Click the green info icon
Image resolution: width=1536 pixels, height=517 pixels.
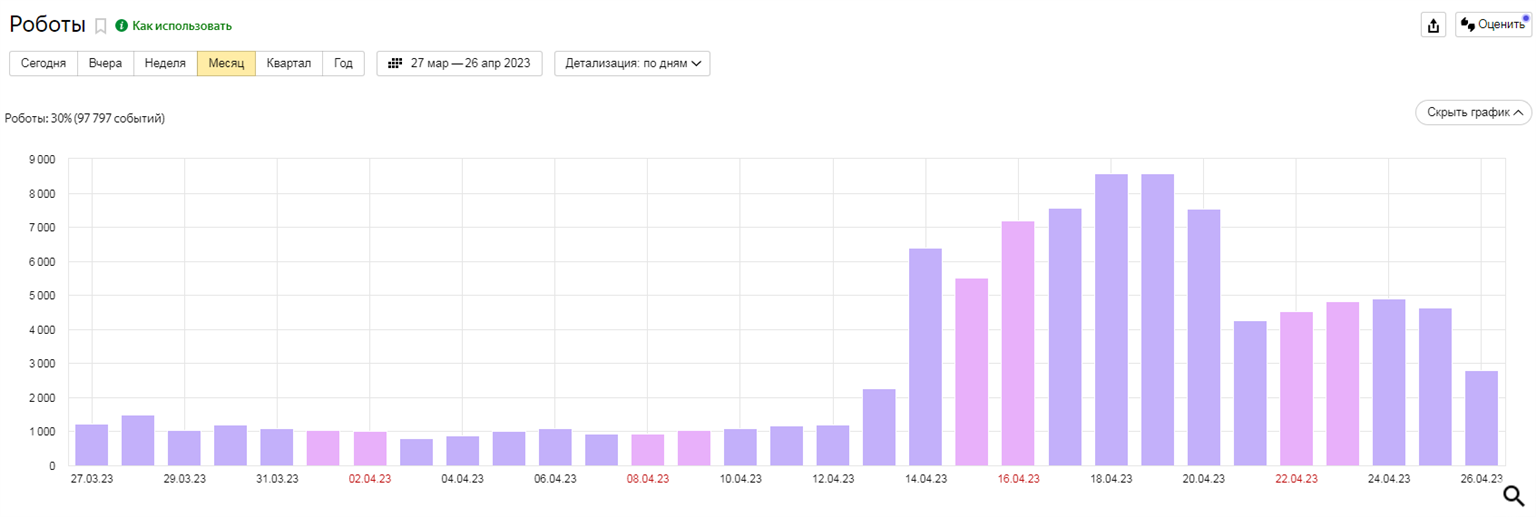click(x=122, y=26)
